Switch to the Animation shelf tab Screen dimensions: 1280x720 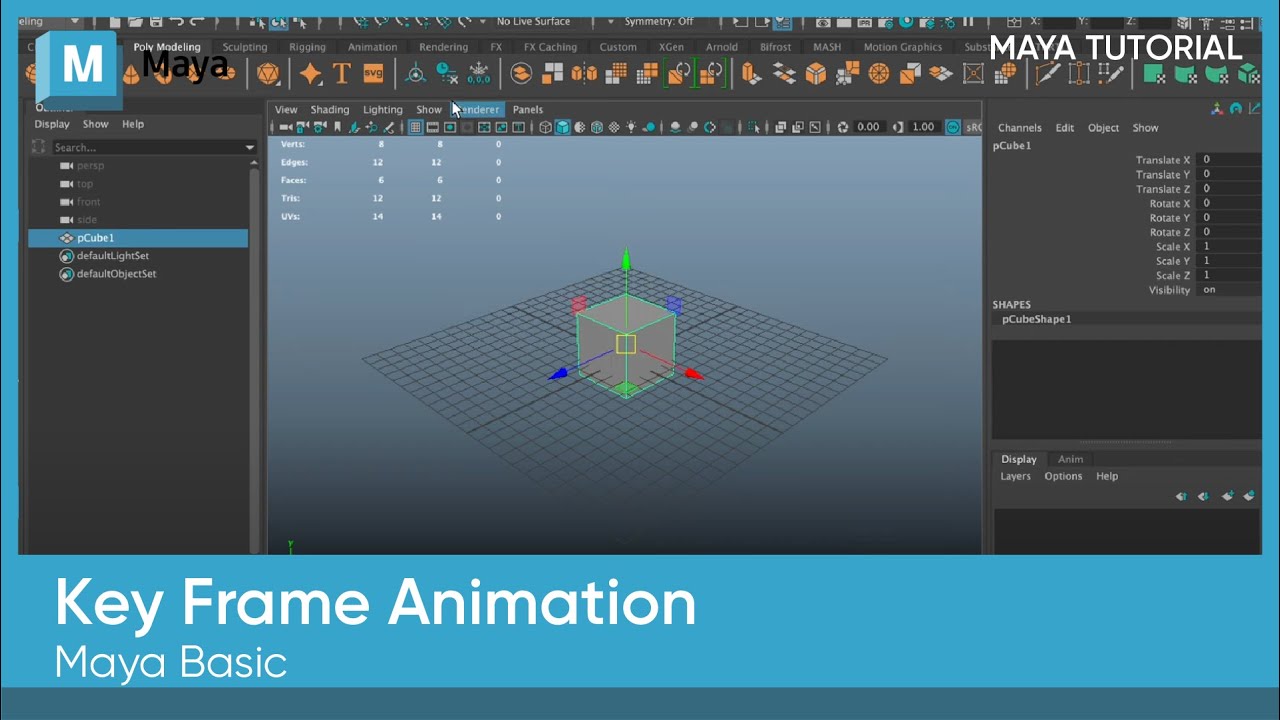click(x=372, y=47)
